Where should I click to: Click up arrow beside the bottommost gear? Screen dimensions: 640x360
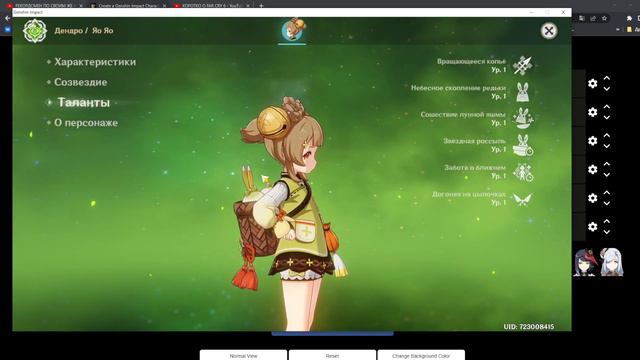click(607, 221)
